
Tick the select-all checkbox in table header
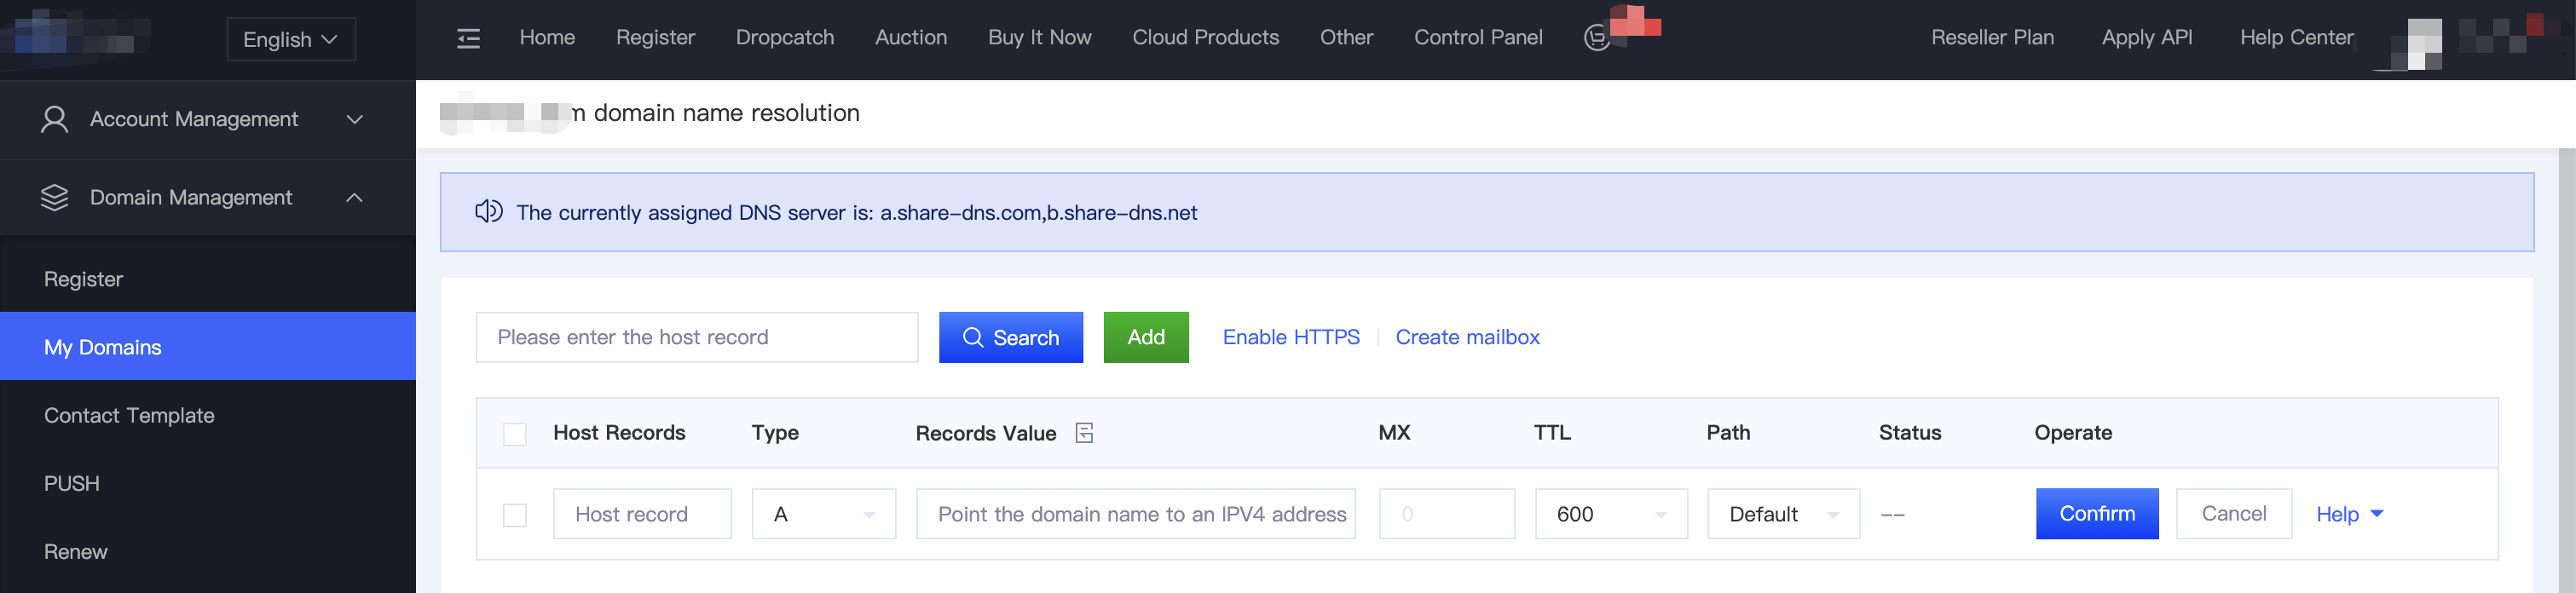(x=515, y=434)
